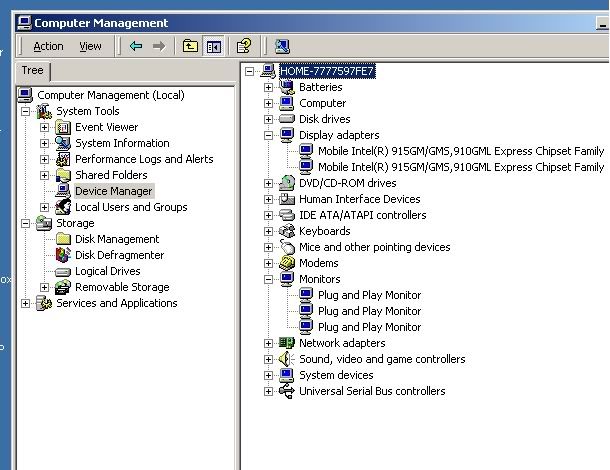Screen dimensions: 610x470
Task: Collapse the Storage node
Action: click(x=25, y=223)
